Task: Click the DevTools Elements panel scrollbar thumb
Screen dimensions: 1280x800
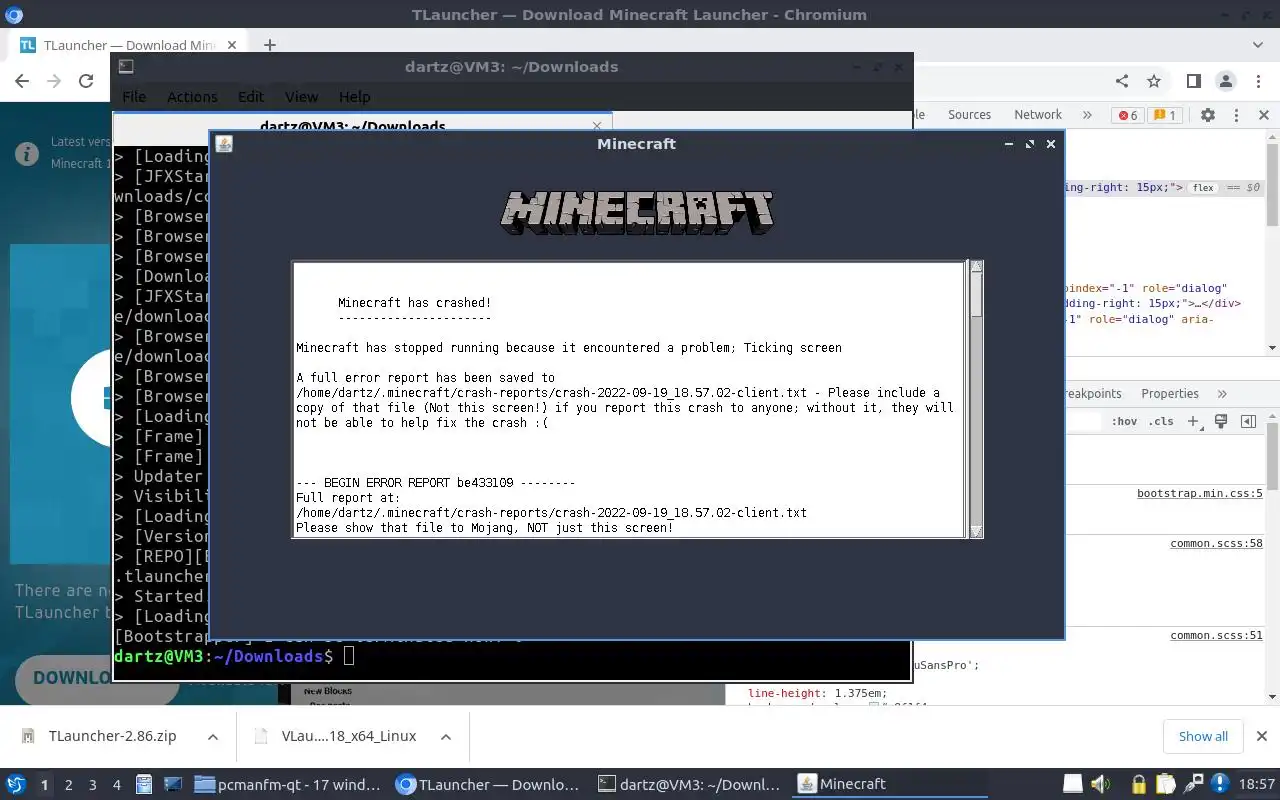Action: (1273, 183)
